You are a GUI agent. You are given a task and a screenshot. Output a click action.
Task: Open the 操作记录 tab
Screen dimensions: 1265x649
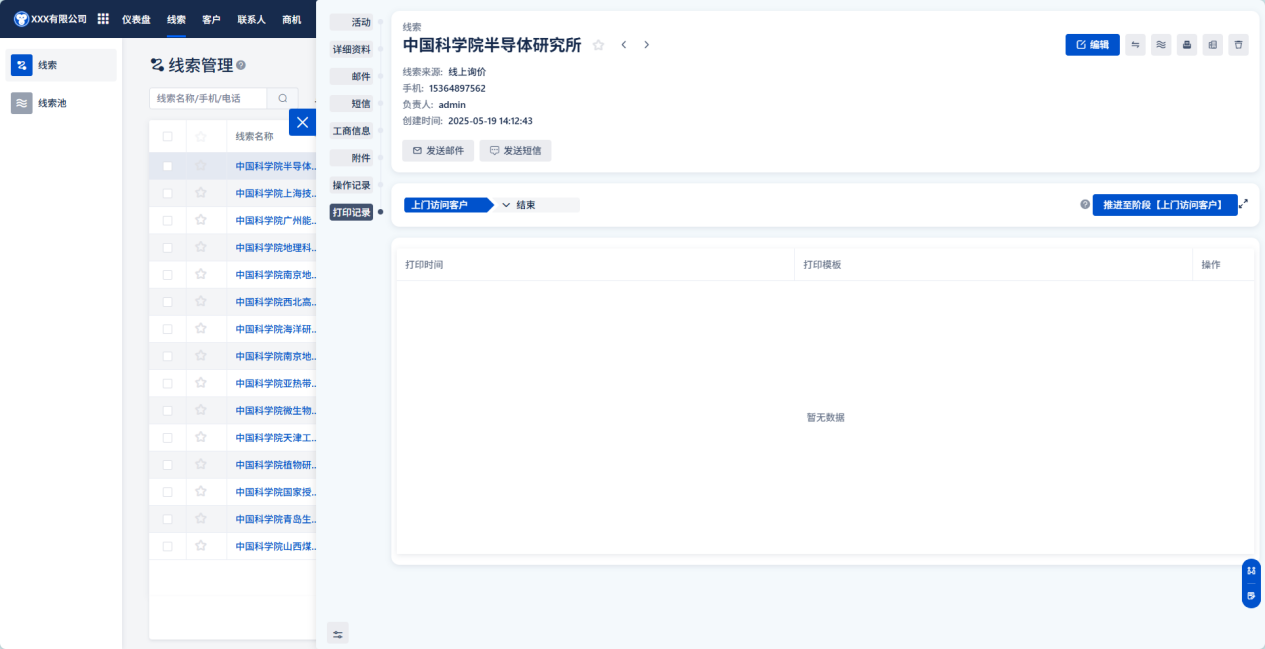point(351,185)
